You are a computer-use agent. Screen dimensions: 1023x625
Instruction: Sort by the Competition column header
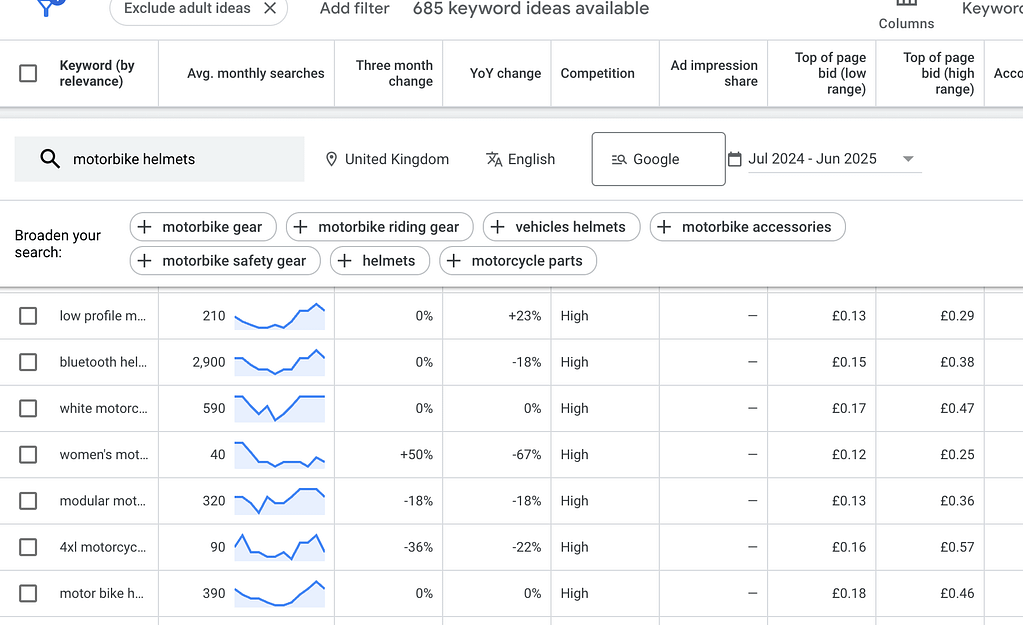[597, 73]
